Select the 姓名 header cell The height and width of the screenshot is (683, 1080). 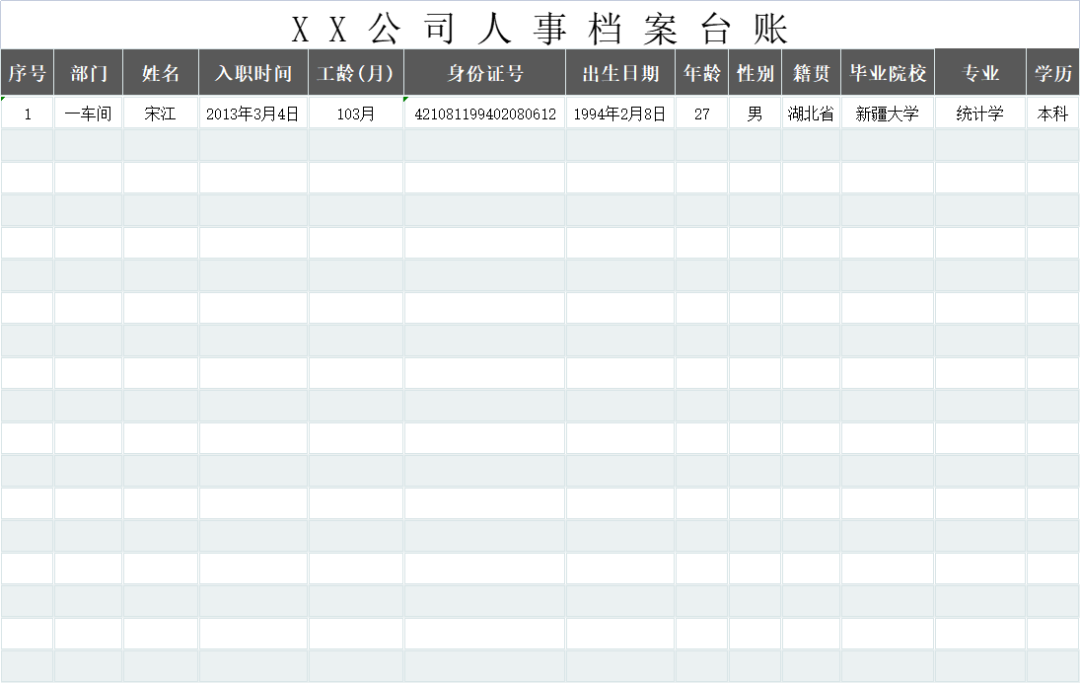click(160, 72)
